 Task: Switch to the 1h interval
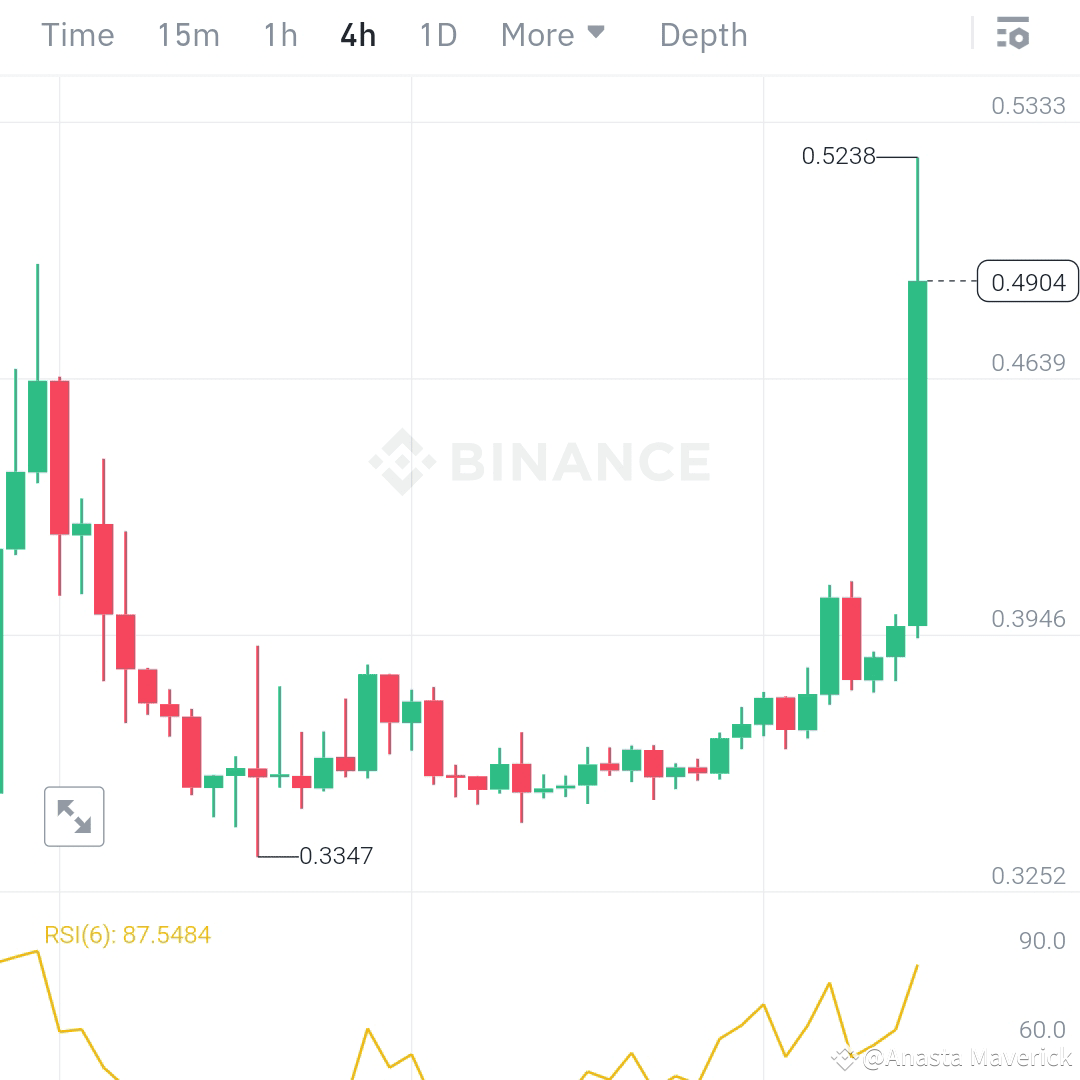[x=279, y=35]
